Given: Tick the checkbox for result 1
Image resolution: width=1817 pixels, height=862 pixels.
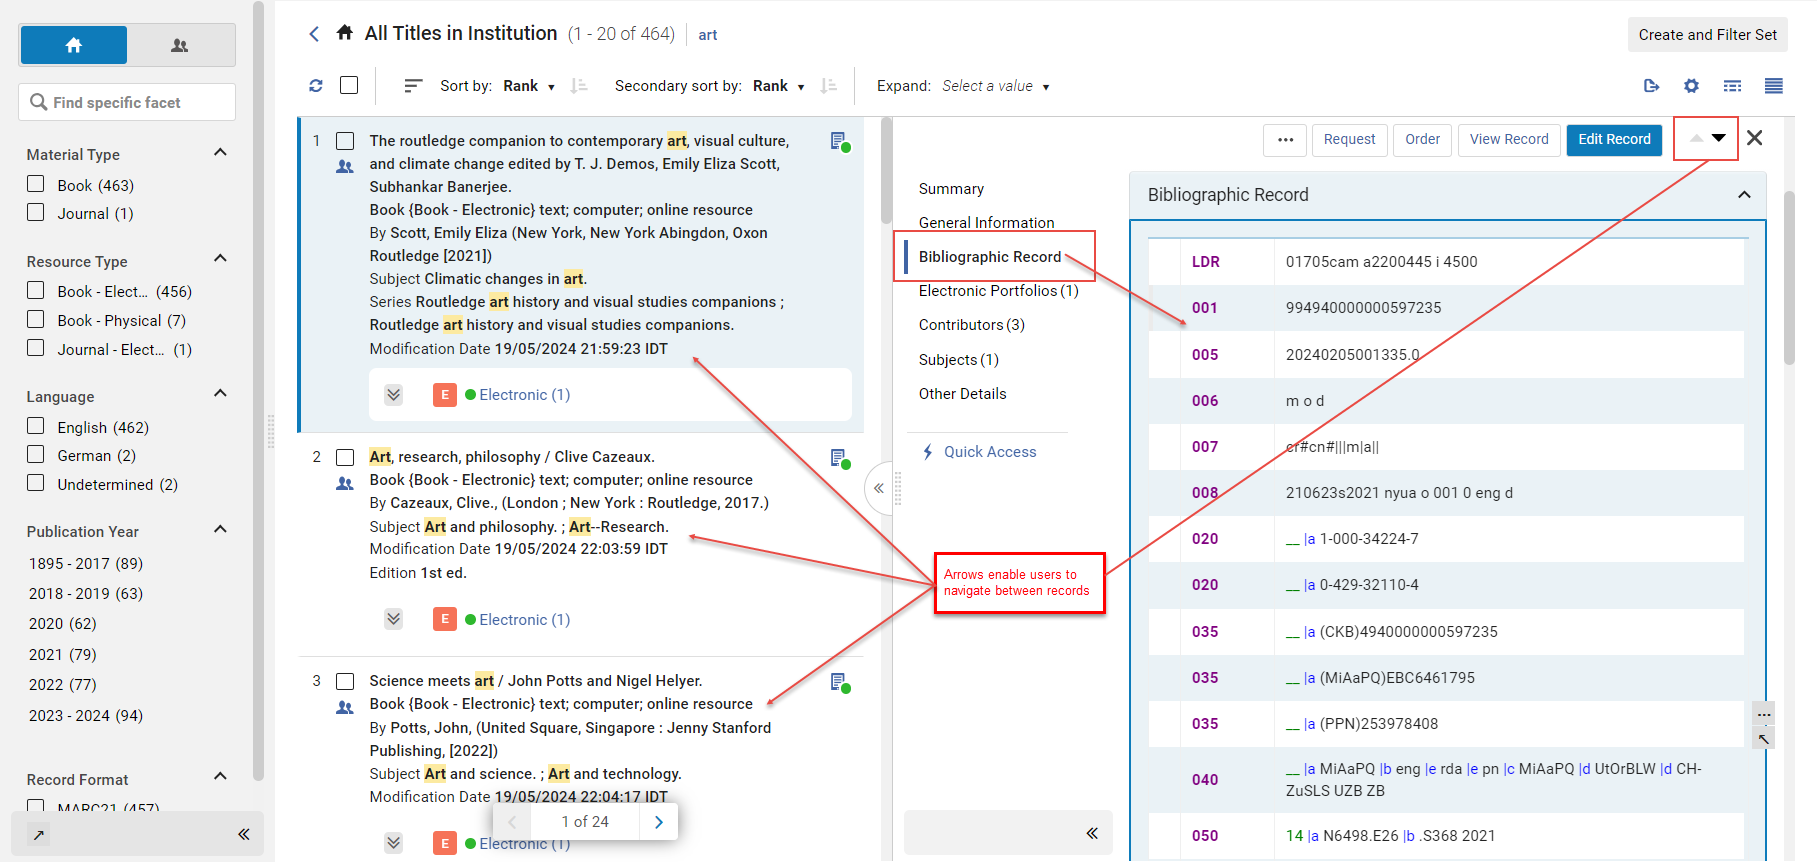Looking at the screenshot, I should [345, 141].
